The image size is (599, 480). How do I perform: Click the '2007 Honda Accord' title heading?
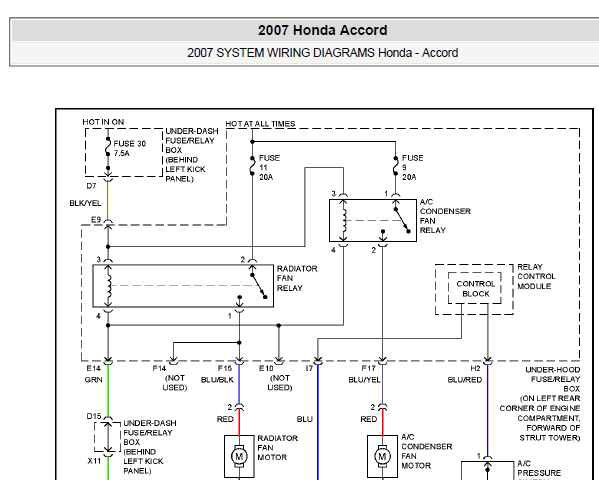click(322, 30)
